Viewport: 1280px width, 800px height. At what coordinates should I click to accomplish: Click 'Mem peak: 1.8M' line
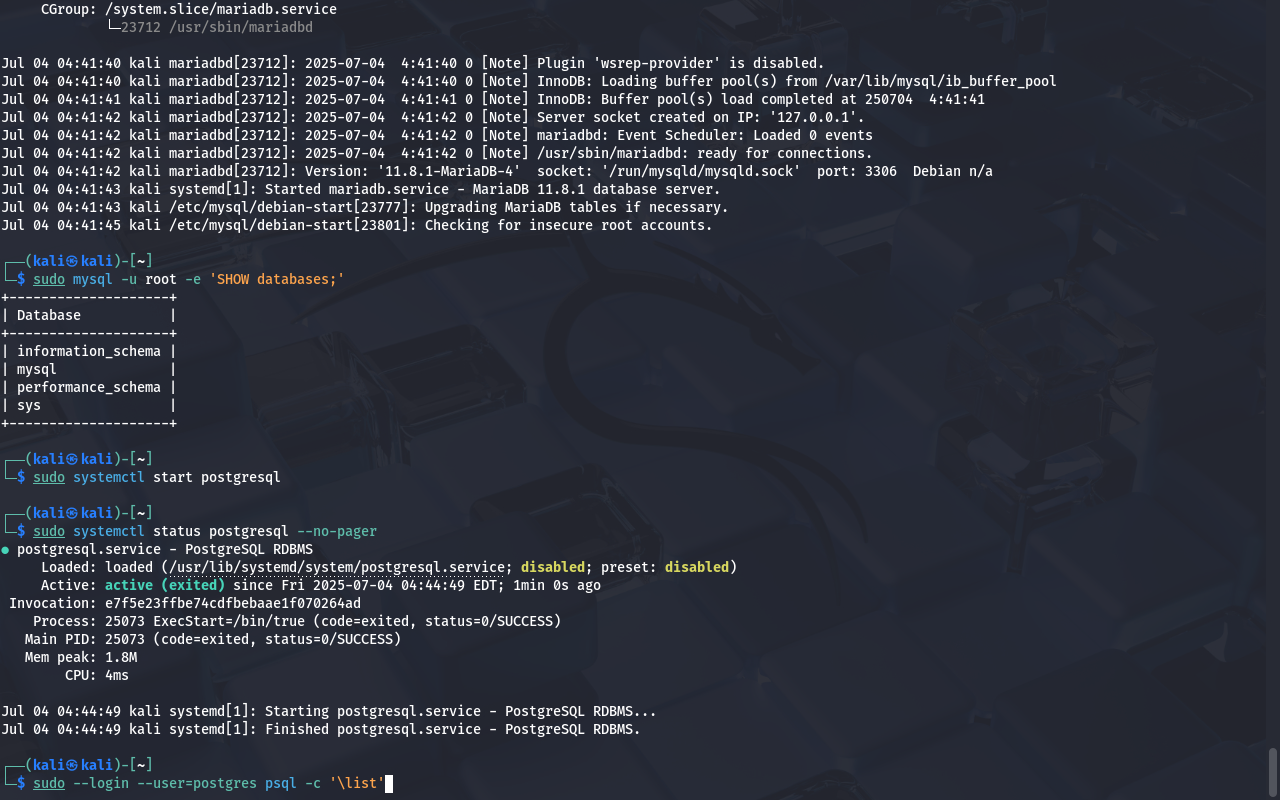pos(81,657)
